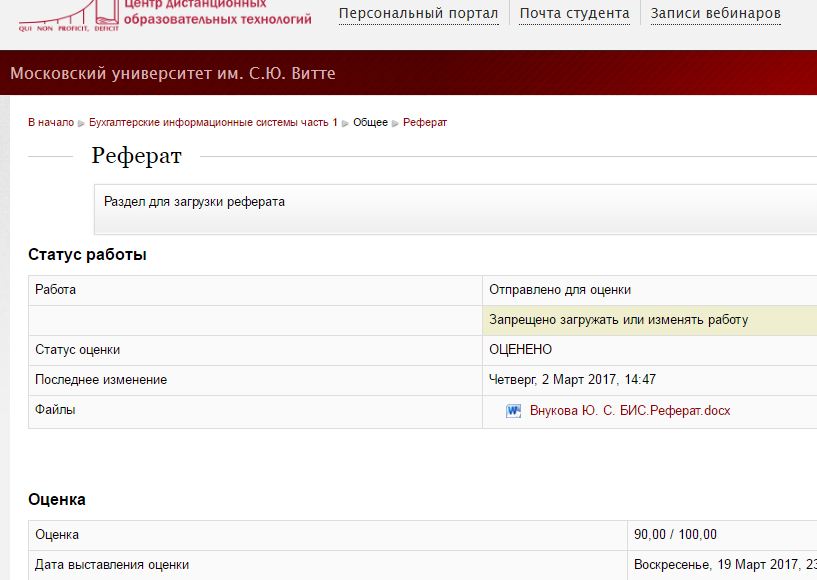This screenshot has width=817, height=580.
Task: Click the Оценка section heading
Action: click(57, 499)
